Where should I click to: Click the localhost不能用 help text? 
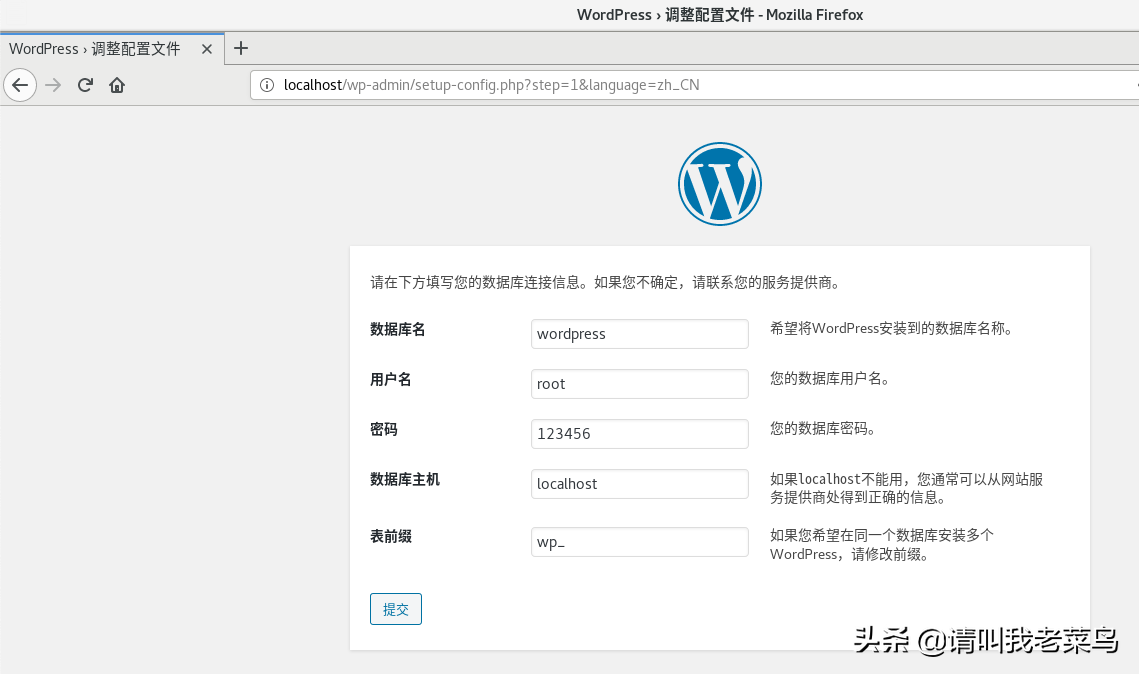tap(907, 488)
